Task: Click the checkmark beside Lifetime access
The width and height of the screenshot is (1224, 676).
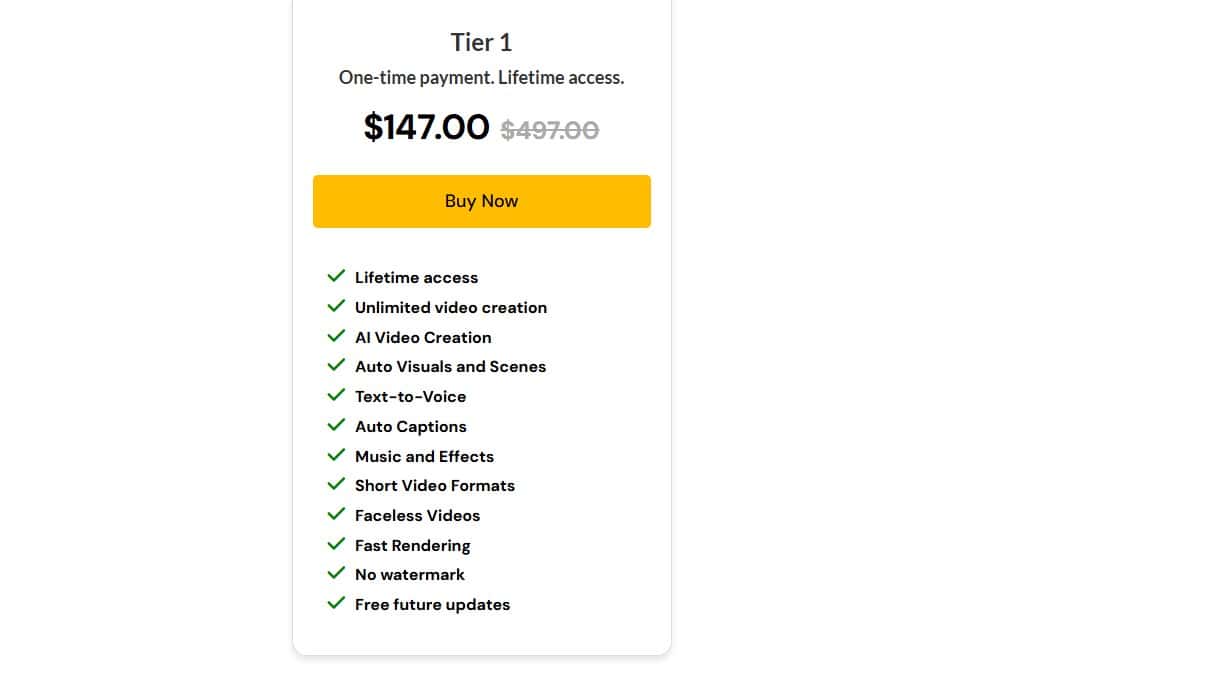Action: 337,276
